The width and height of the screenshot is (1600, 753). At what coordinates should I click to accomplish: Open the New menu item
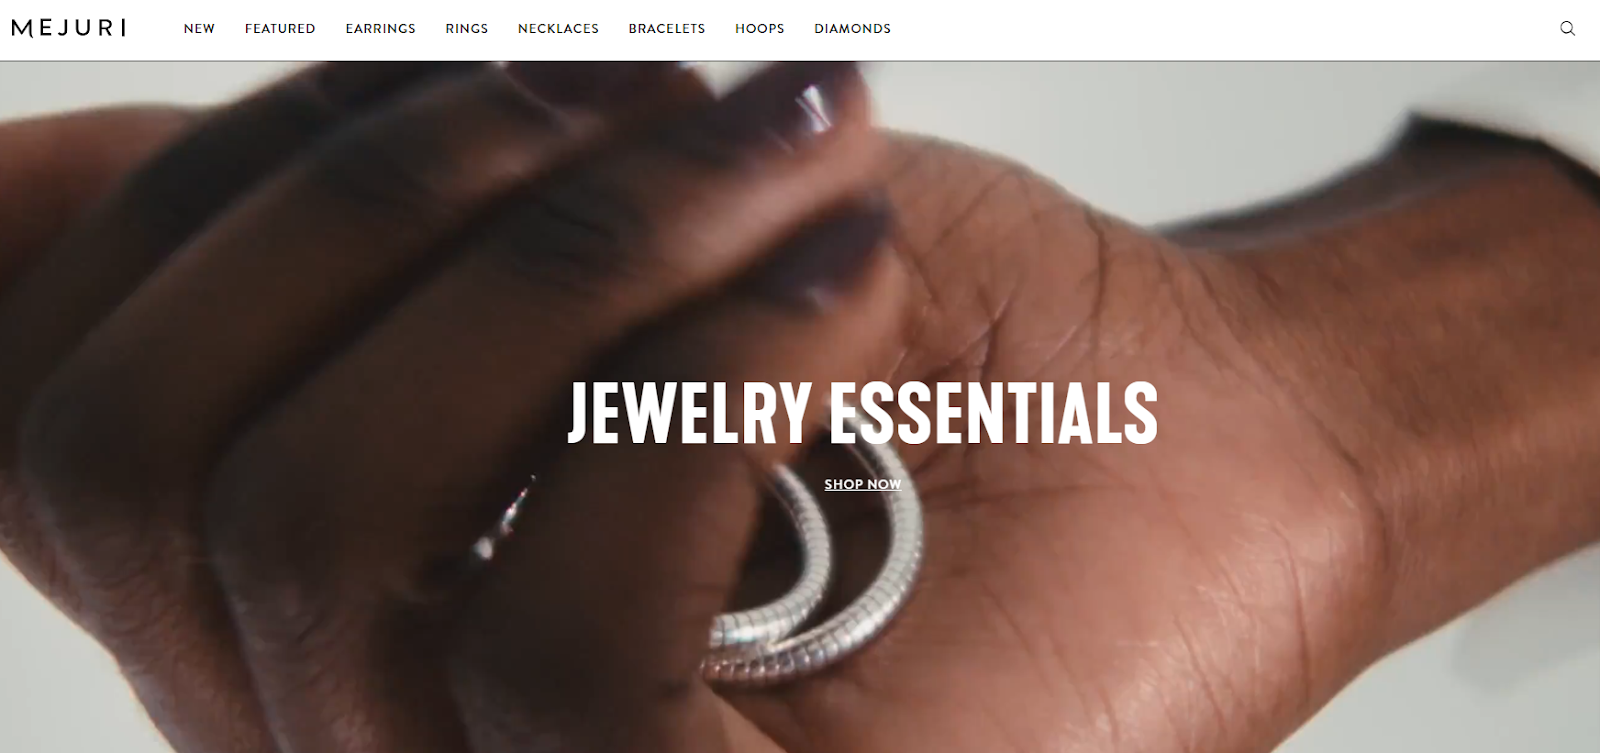click(199, 28)
